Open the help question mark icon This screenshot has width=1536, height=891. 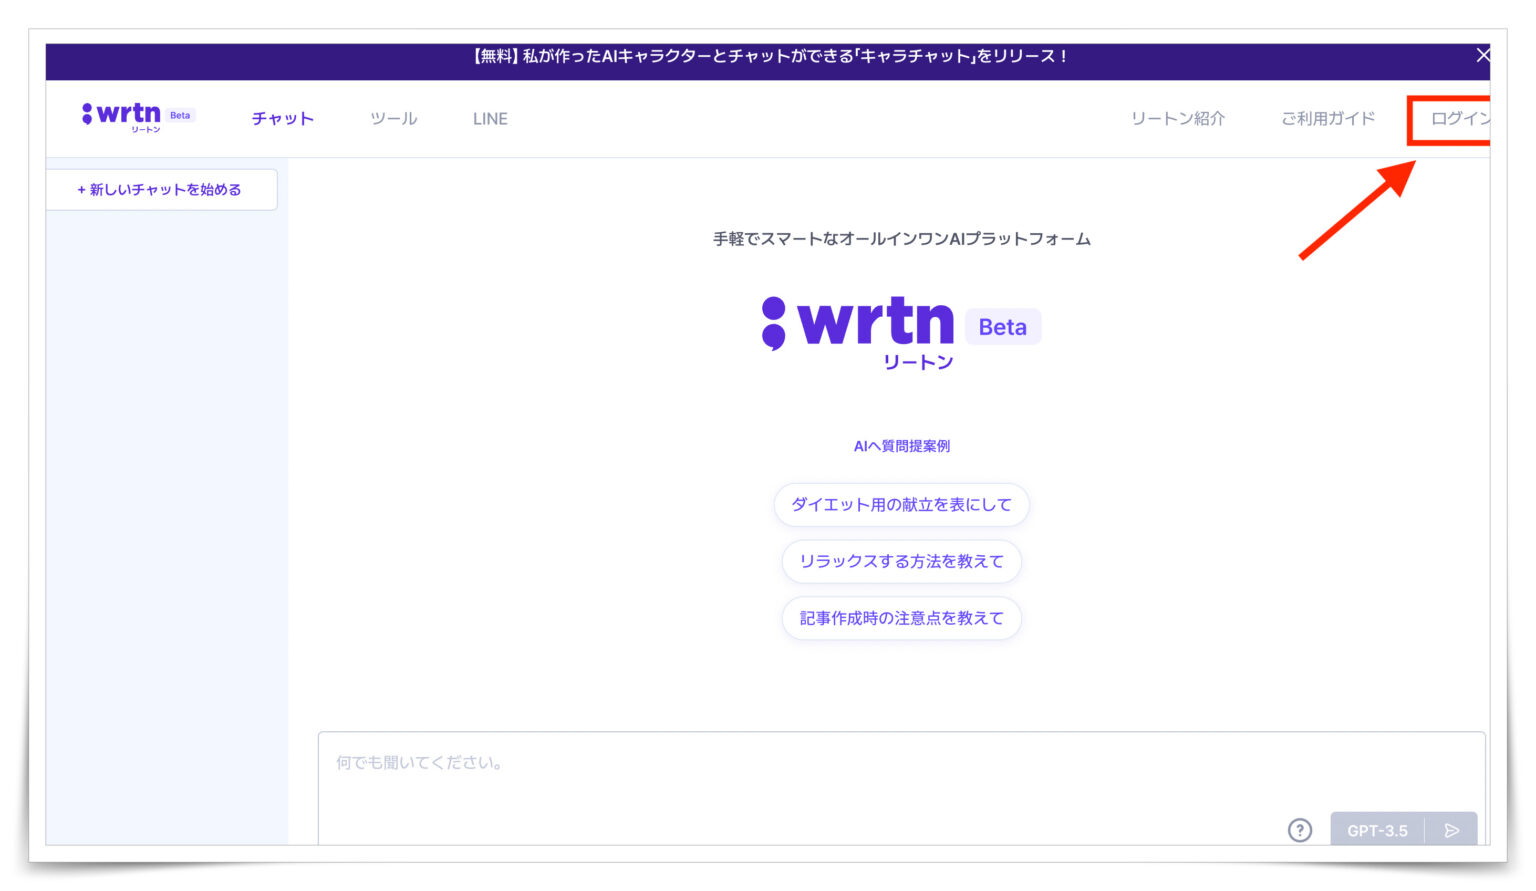pos(1299,830)
